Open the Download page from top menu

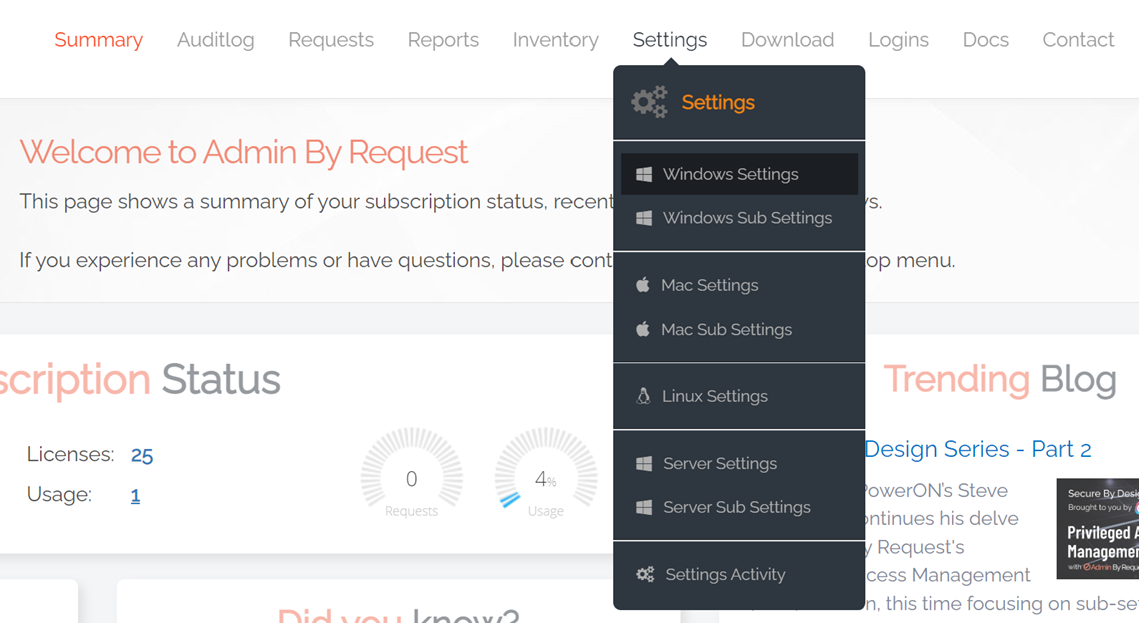(787, 40)
